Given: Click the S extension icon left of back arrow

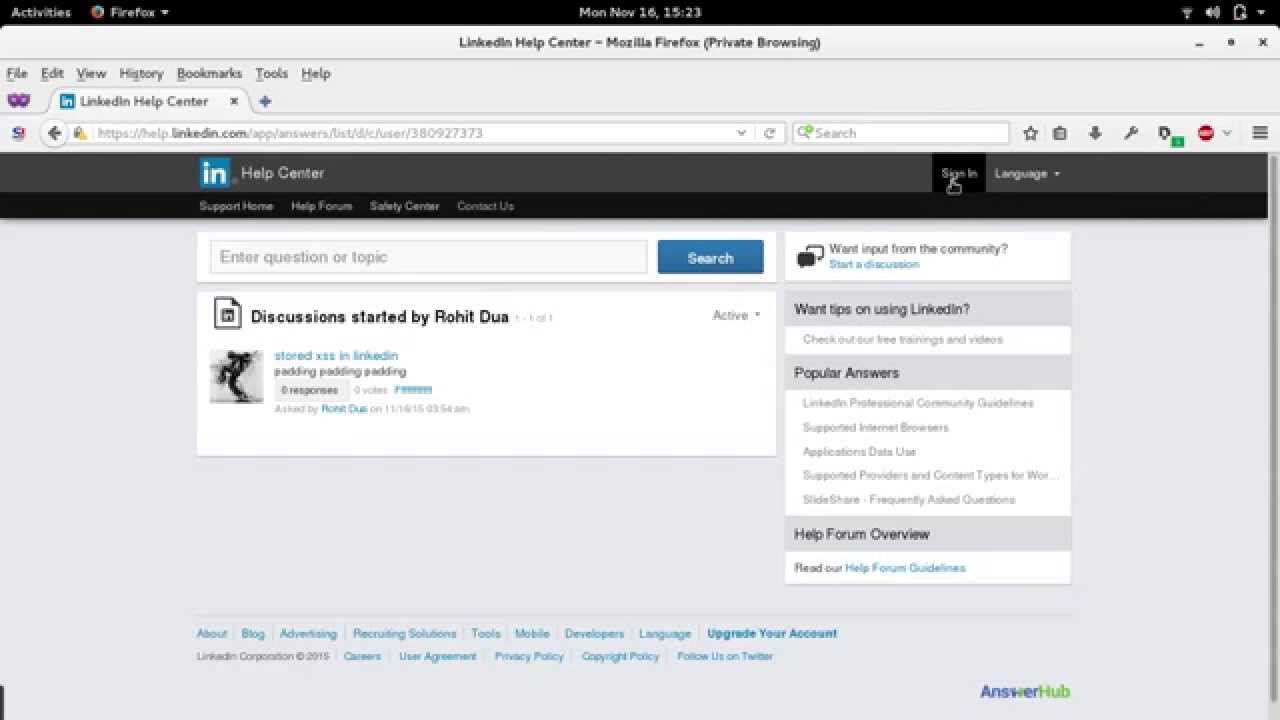Looking at the screenshot, I should (x=18, y=133).
